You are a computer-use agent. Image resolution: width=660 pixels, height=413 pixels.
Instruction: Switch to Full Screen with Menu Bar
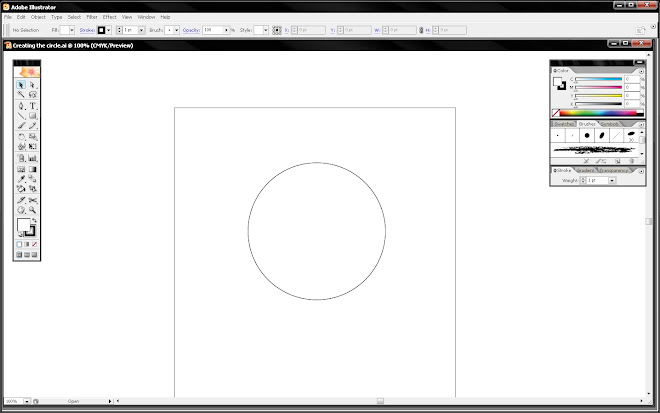(27, 255)
